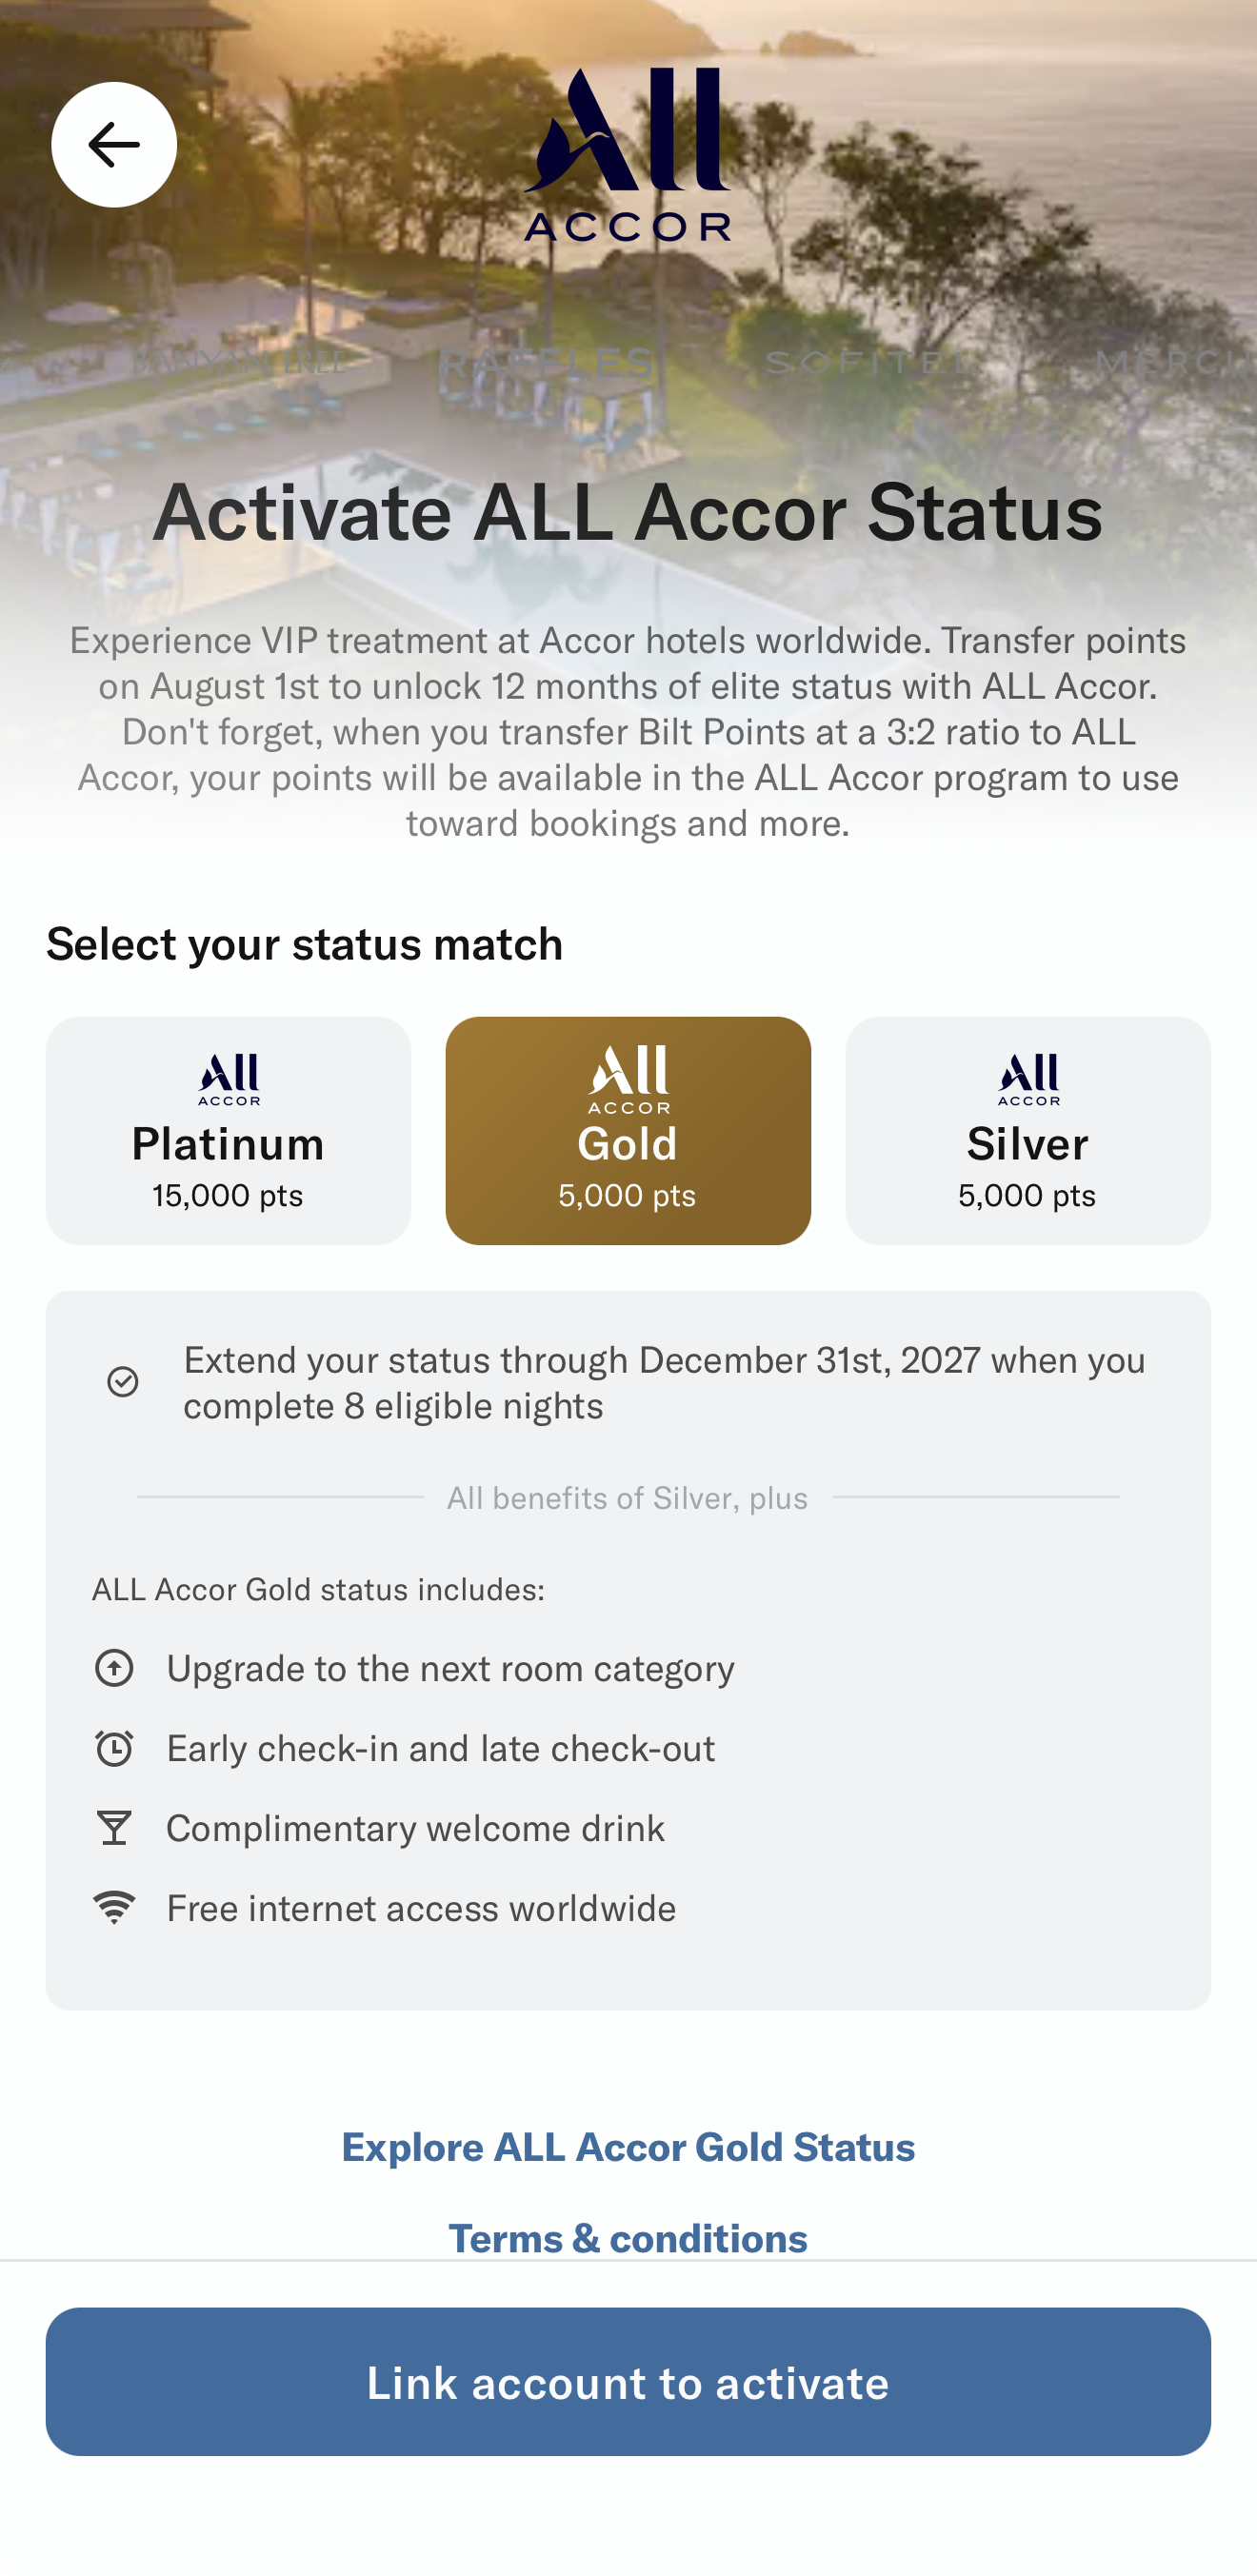This screenshot has height=2576, width=1257.
Task: Select the Platinum 15,000 pts status option
Action: 228,1130
